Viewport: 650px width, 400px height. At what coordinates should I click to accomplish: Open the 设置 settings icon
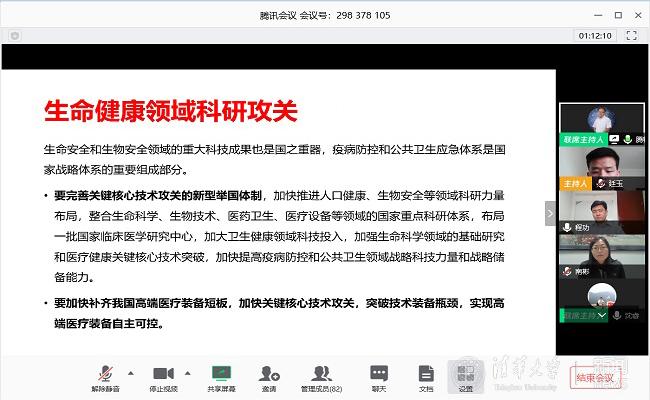pos(466,373)
